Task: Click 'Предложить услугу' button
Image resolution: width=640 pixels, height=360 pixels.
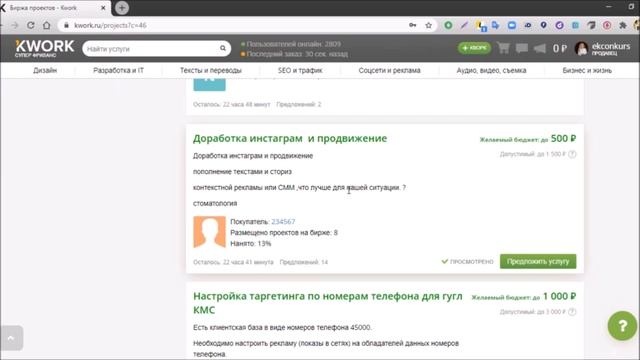Action: [x=538, y=261]
